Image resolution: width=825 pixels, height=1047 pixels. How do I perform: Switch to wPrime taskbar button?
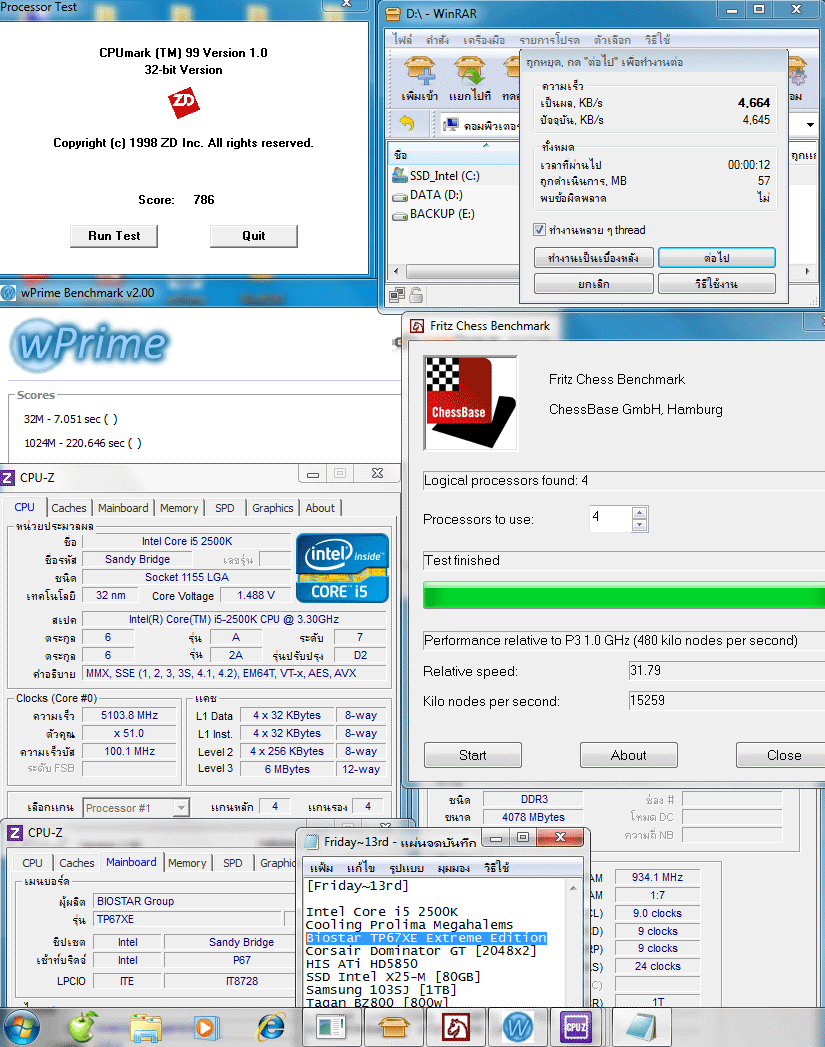tap(518, 1027)
